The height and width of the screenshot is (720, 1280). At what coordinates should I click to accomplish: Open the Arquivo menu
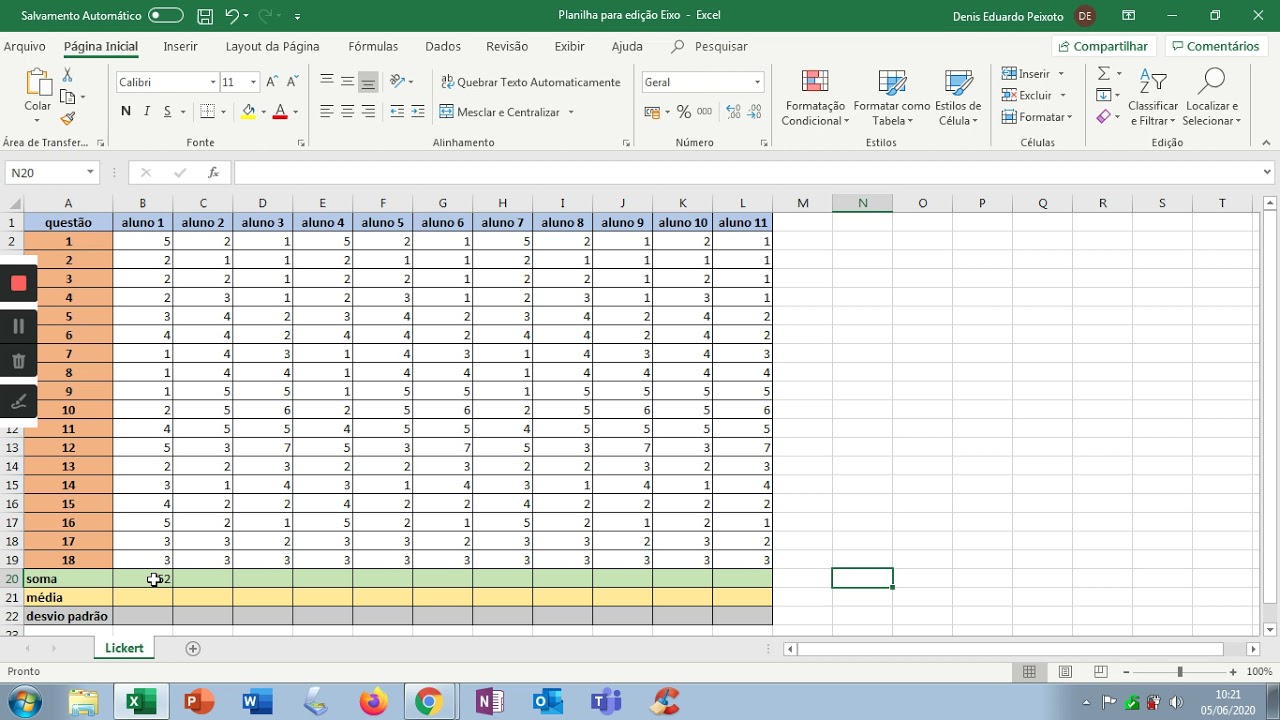point(24,46)
